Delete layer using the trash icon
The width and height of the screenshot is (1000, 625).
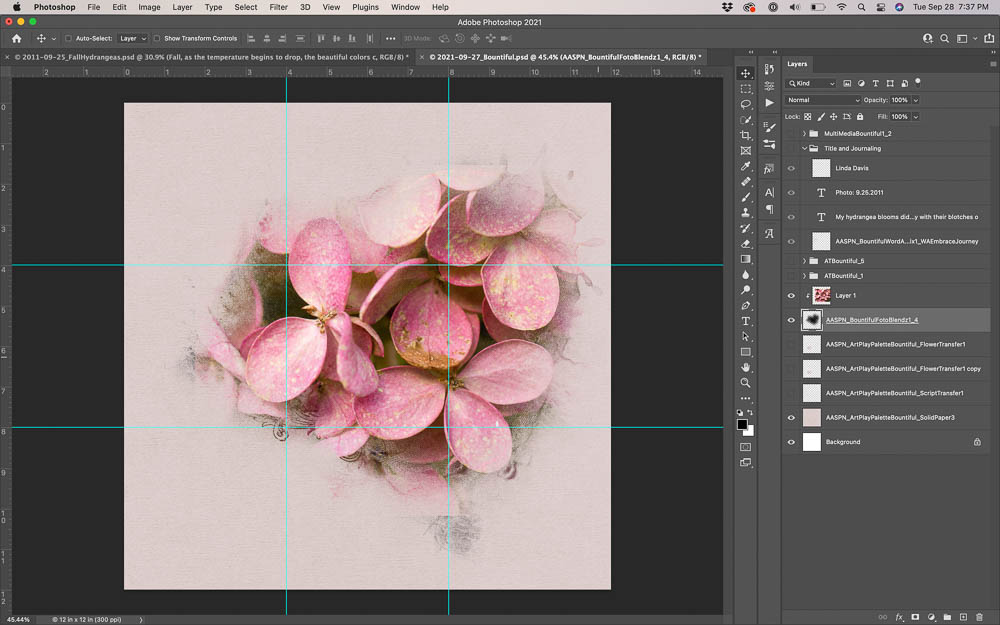pyautogui.click(x=979, y=617)
